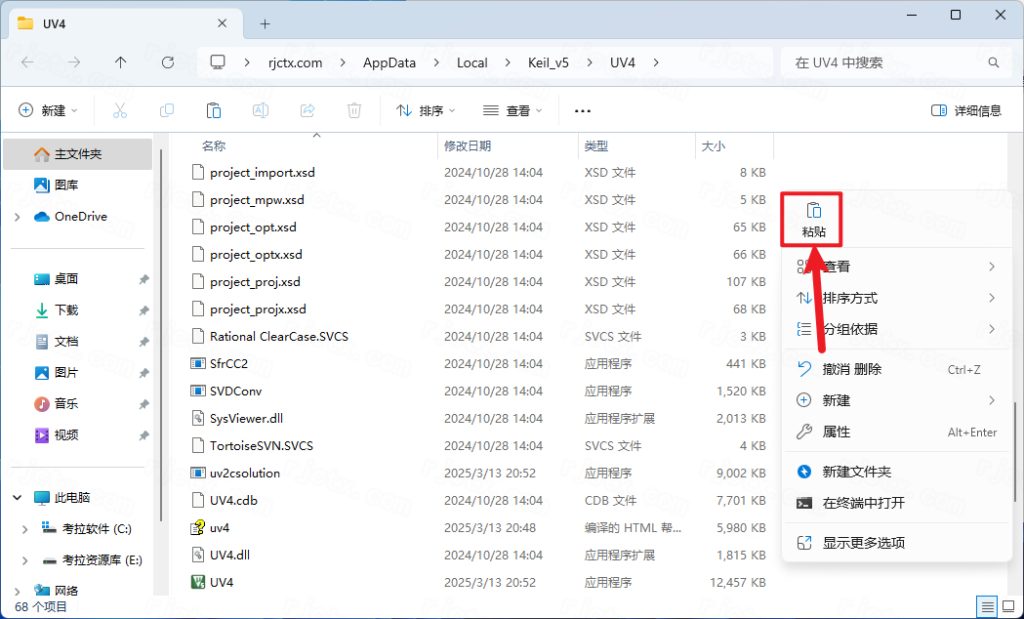The height and width of the screenshot is (619, 1024).
Task: Click the Copy icon in the toolbar
Action: click(x=166, y=110)
